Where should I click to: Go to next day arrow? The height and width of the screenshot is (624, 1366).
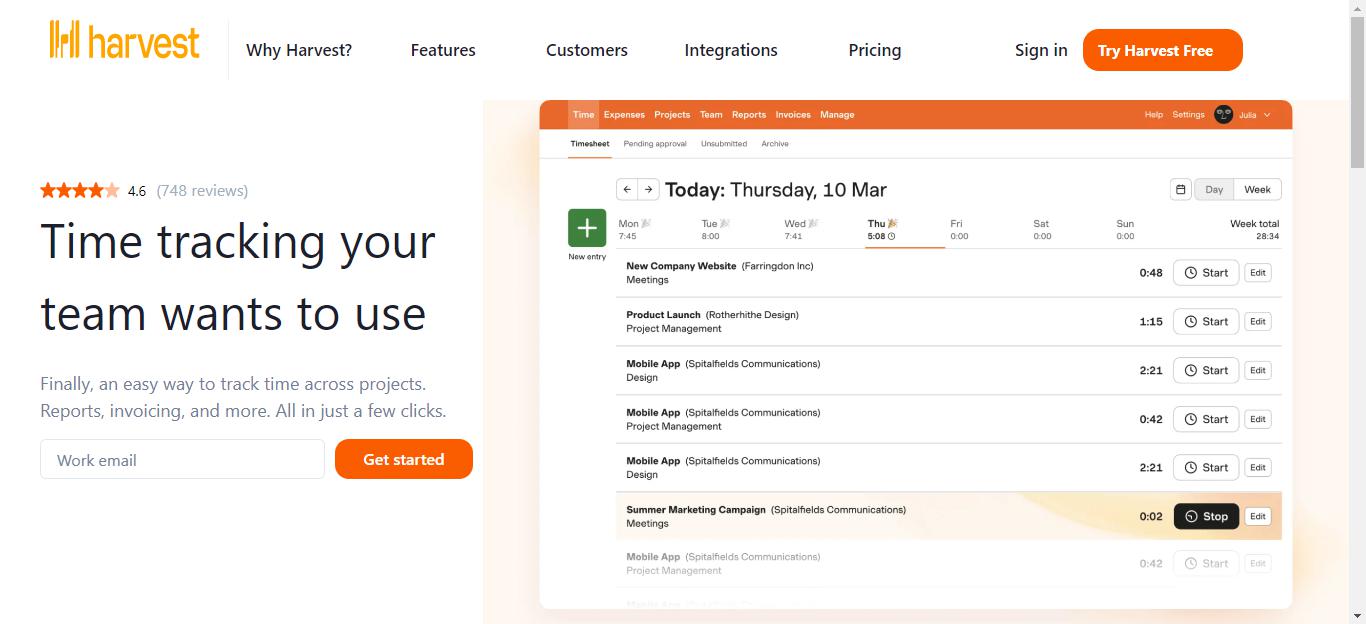click(x=649, y=189)
